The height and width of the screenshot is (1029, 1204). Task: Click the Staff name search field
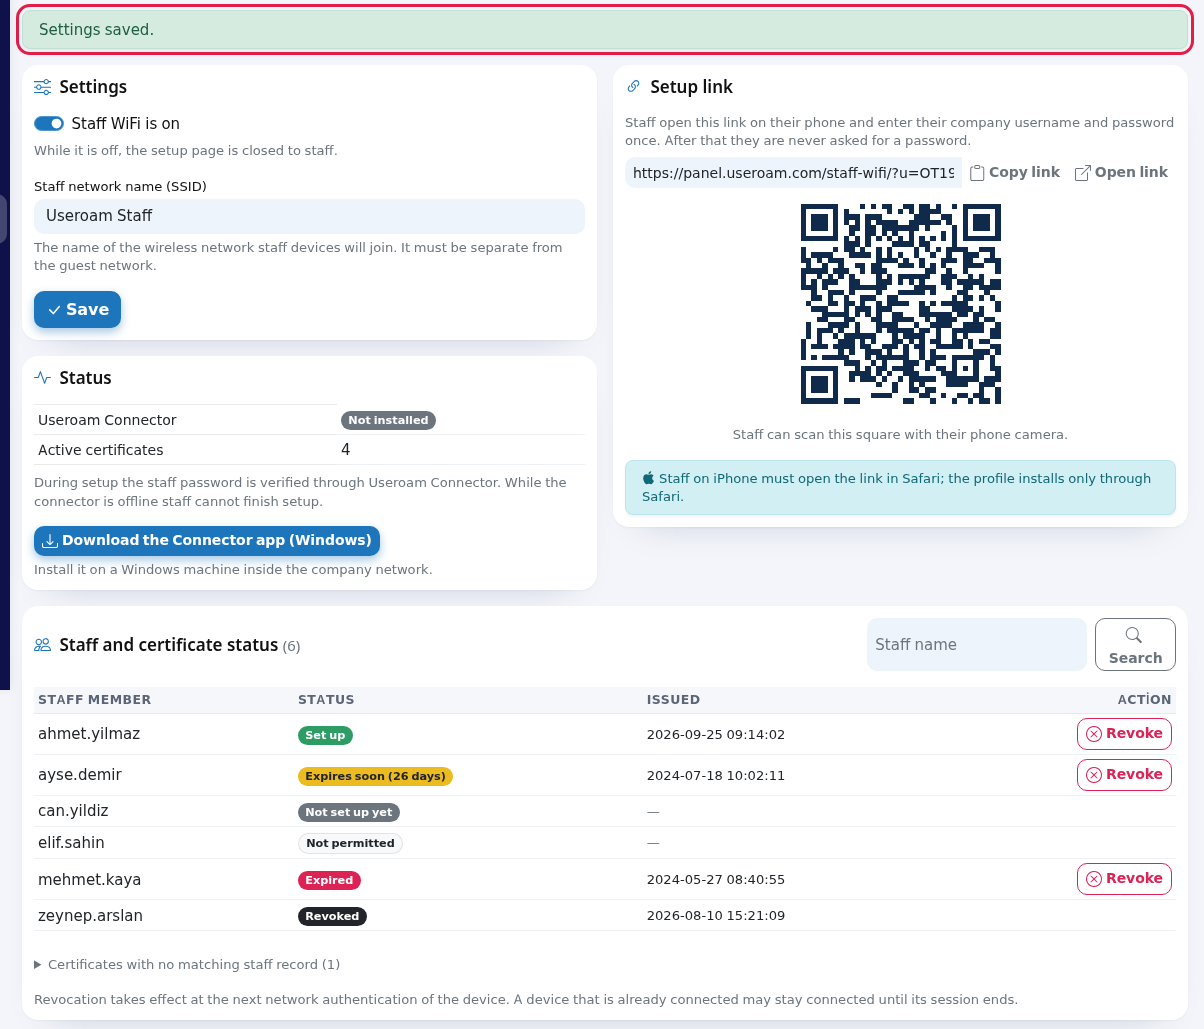(976, 644)
